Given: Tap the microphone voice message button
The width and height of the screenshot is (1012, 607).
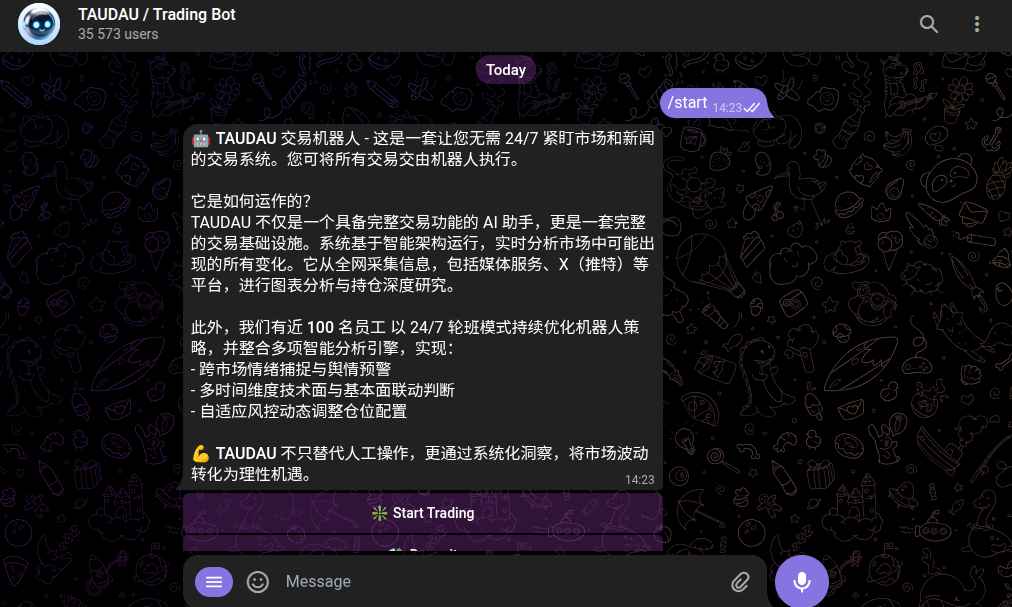Looking at the screenshot, I should pos(802,581).
